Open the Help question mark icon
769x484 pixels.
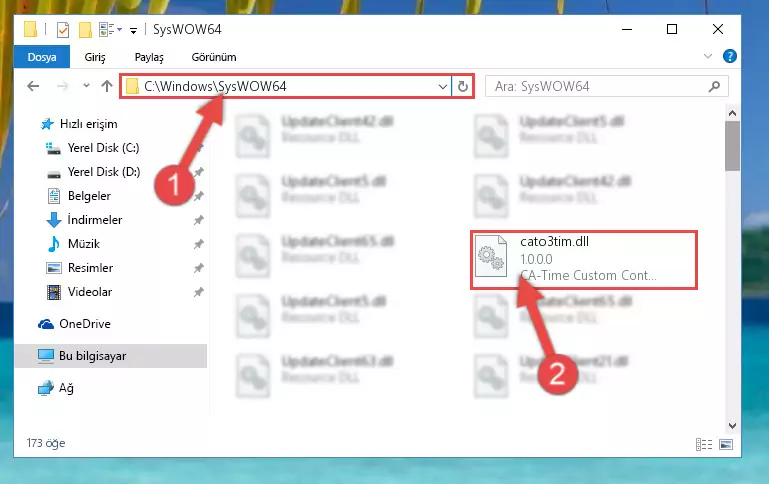(729, 56)
